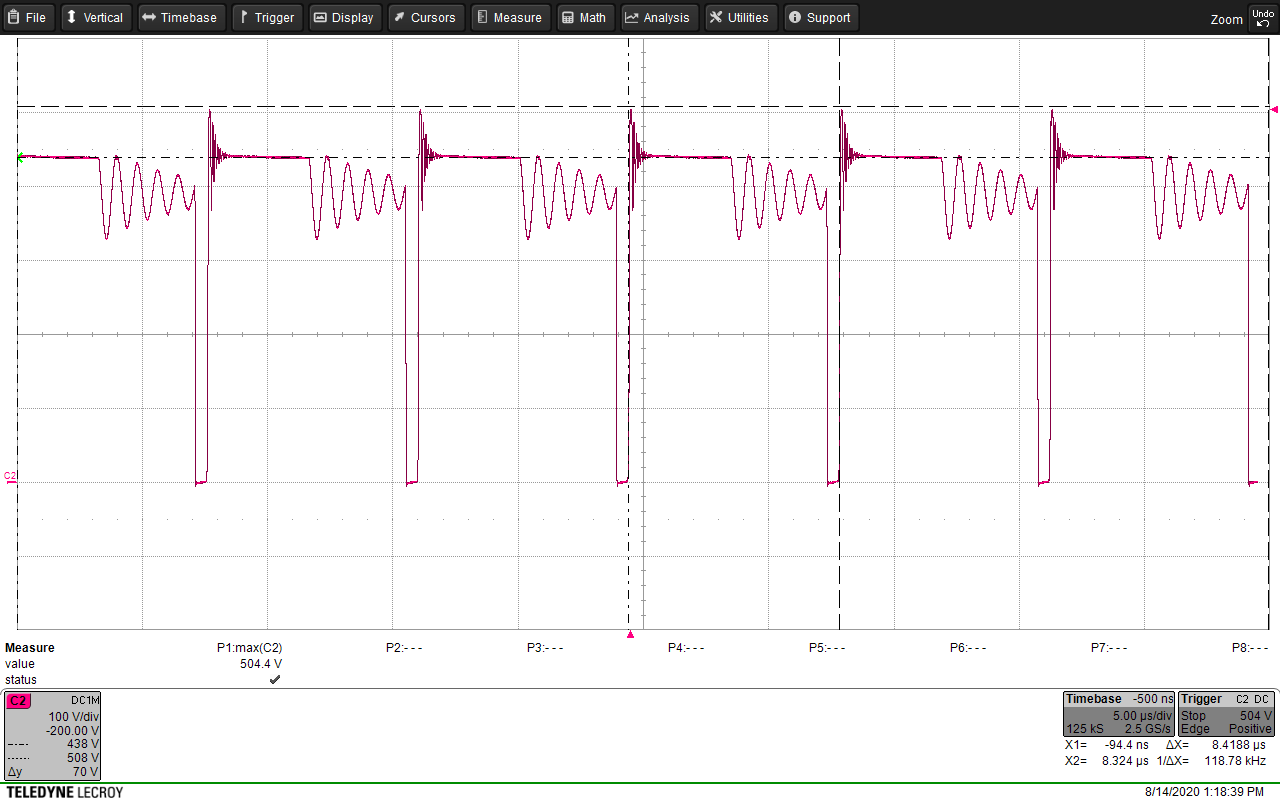Select the empty P3 measurement slot
This screenshot has height=800, width=1280.
point(545,648)
